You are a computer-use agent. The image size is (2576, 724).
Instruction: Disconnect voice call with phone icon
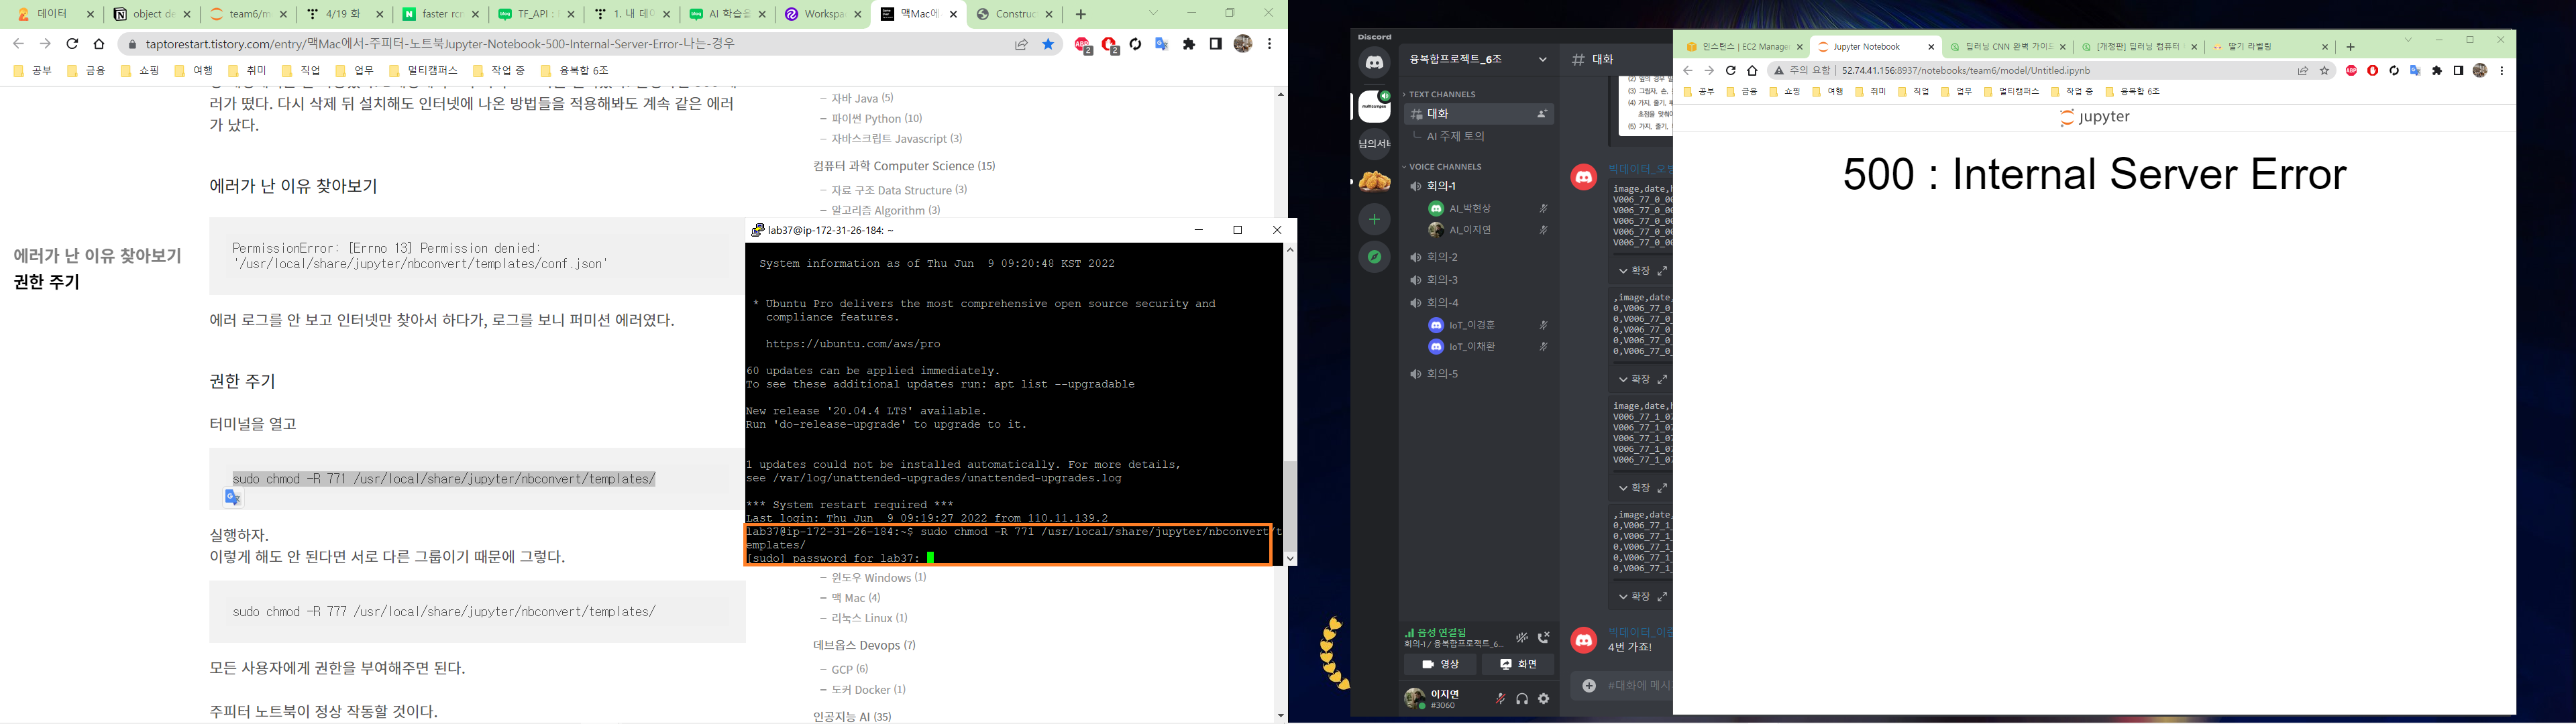point(1544,637)
